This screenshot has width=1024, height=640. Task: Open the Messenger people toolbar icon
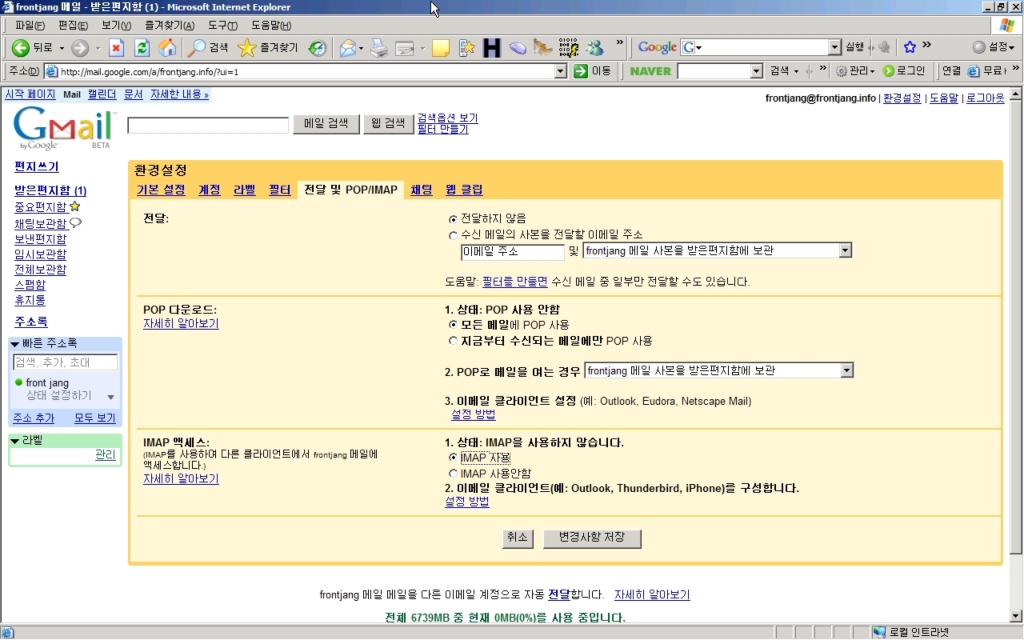click(594, 48)
